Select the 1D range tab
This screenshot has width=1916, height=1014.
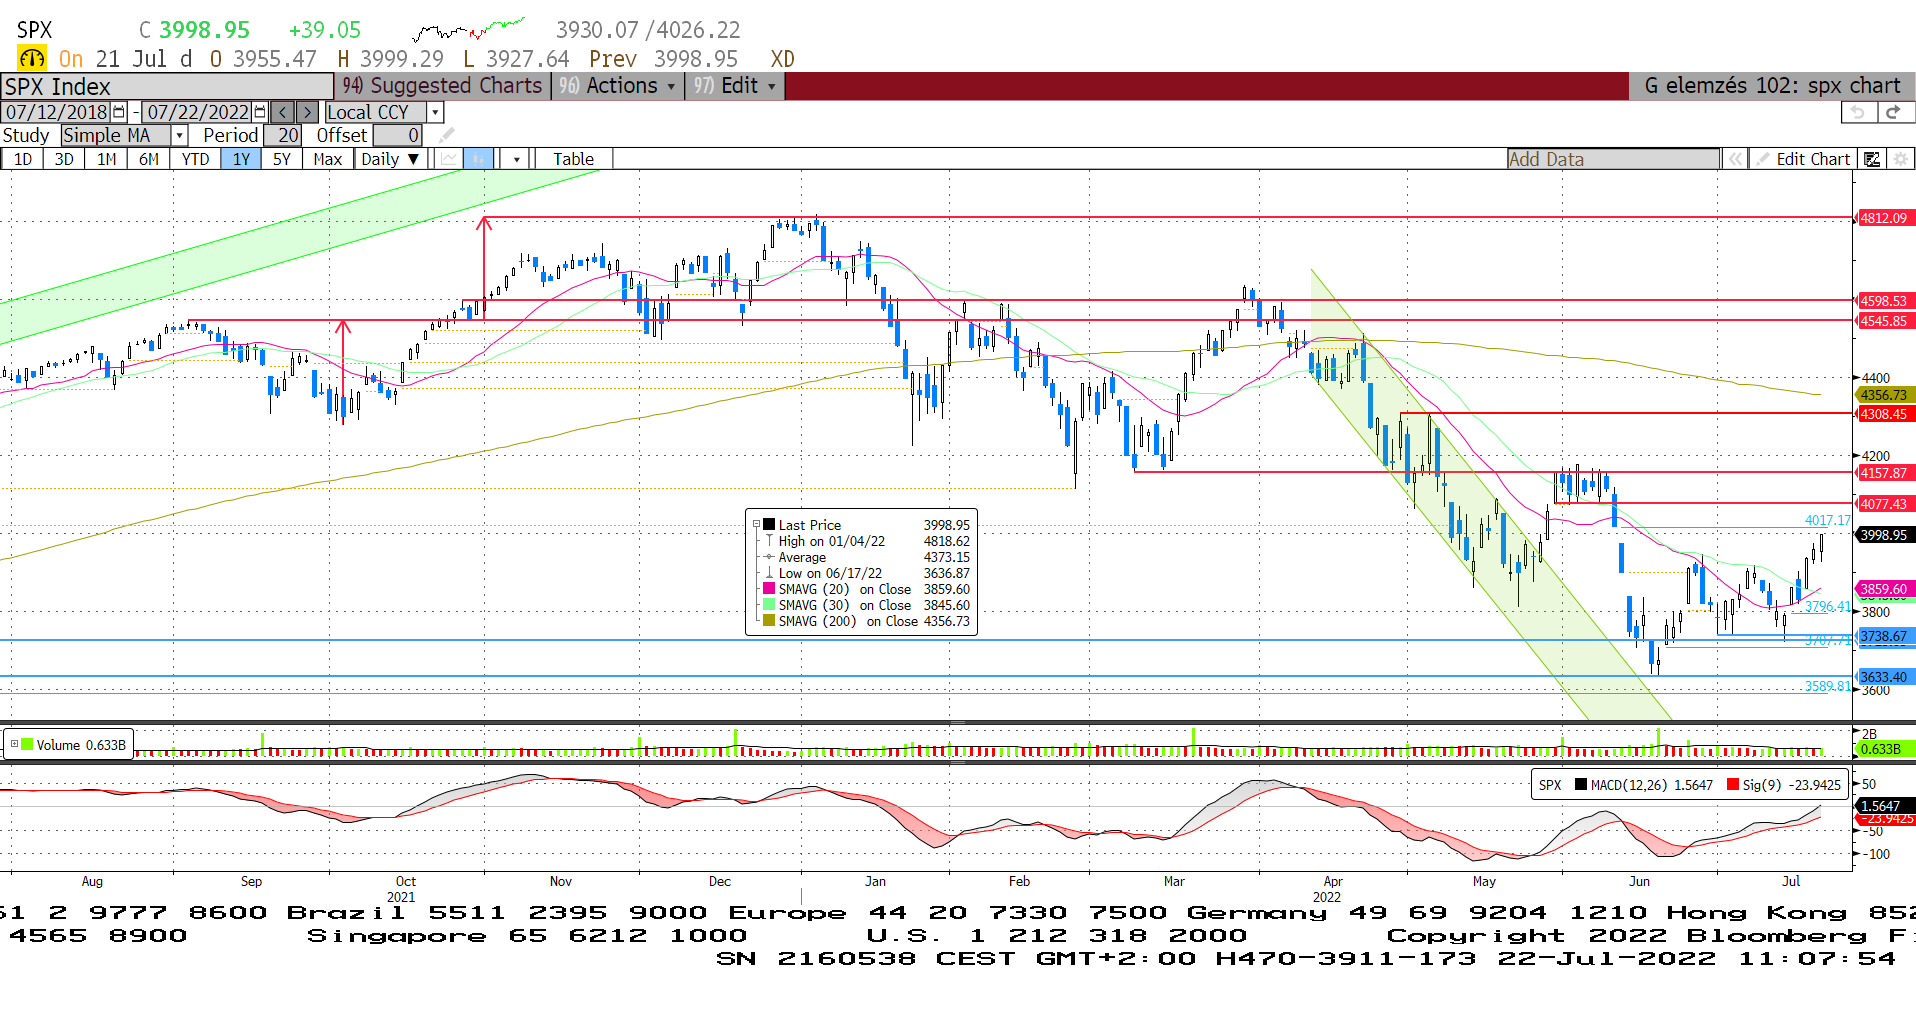[x=22, y=159]
